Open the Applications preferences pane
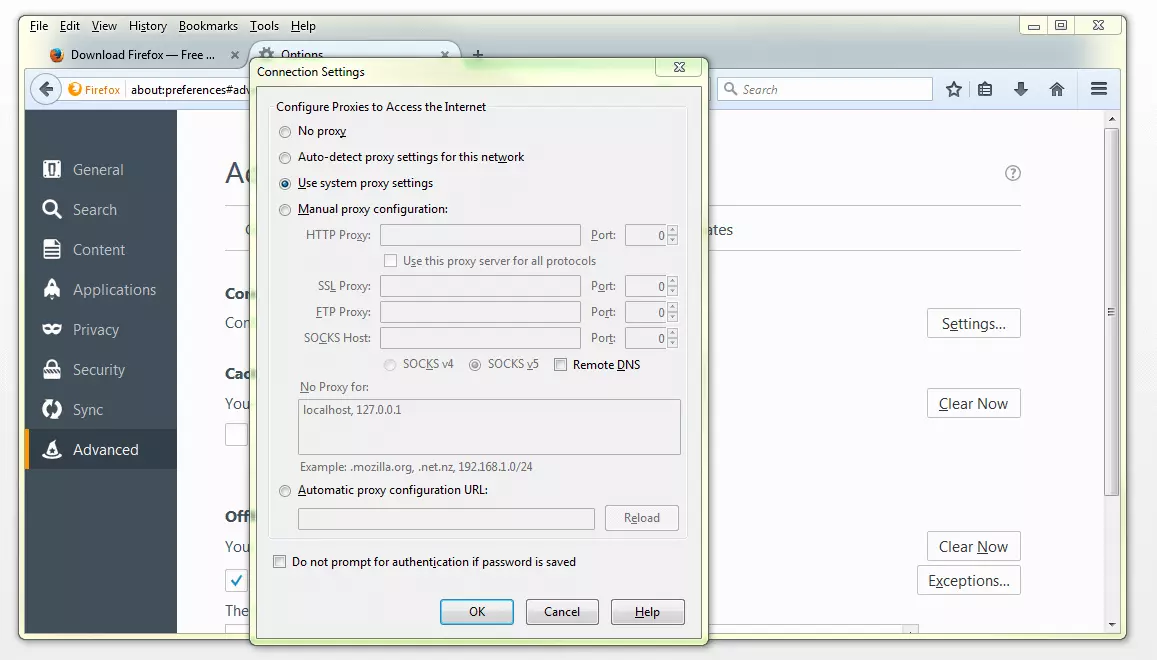 101,289
